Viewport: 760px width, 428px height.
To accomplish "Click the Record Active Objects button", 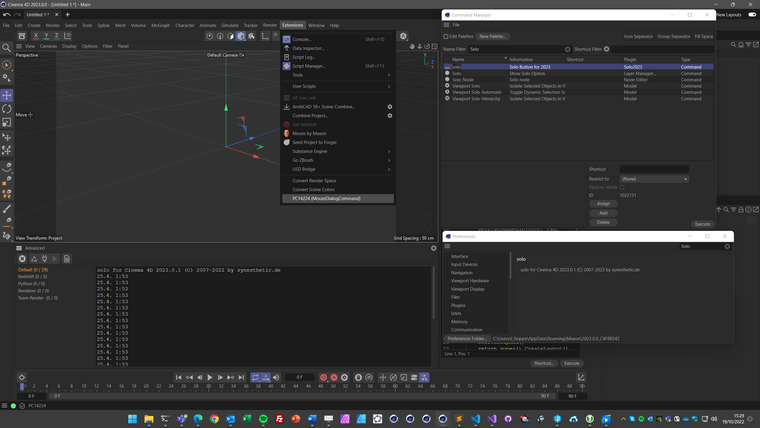I will click(x=323, y=377).
